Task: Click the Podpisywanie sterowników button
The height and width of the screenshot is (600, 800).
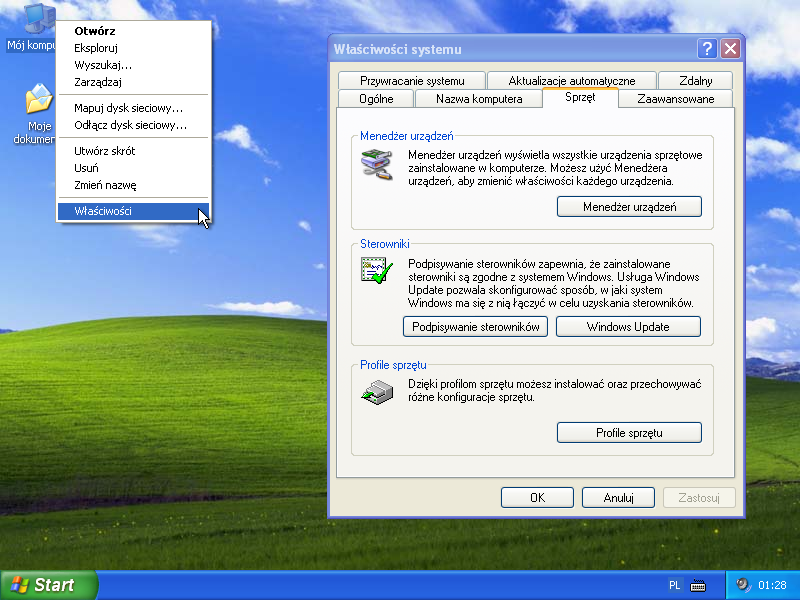Action: pos(475,326)
